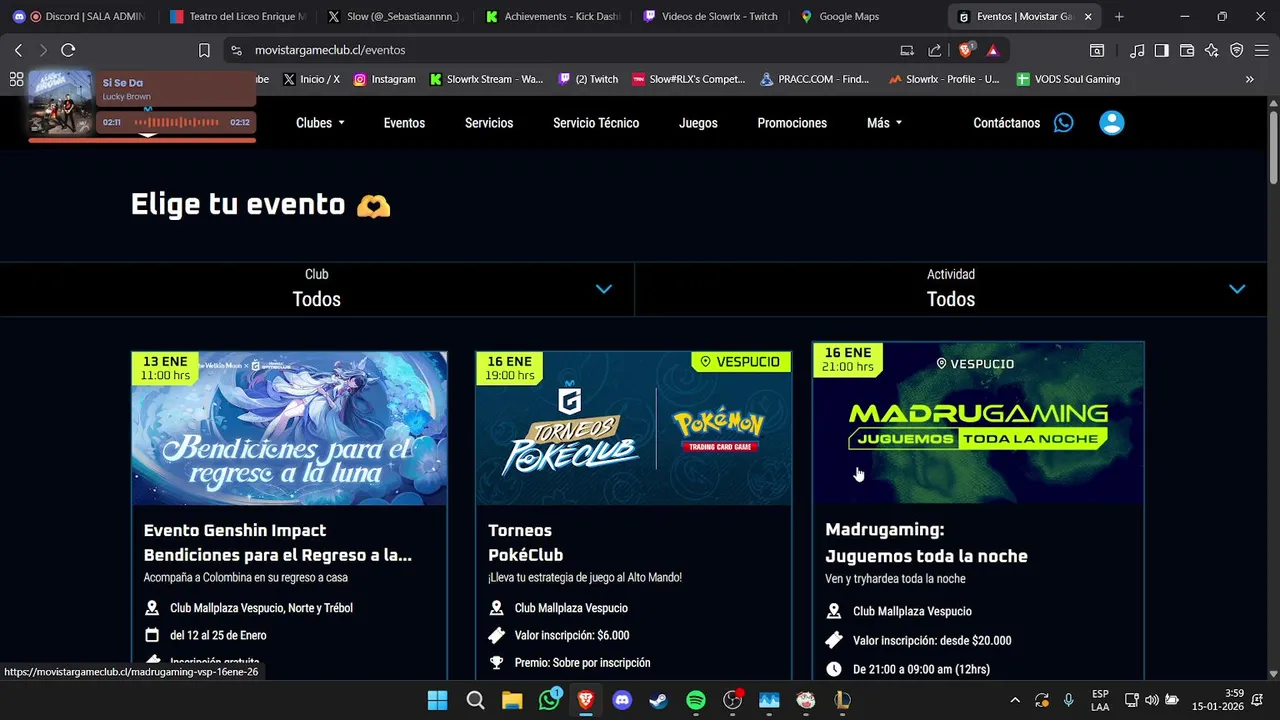Image resolution: width=1280 pixels, height=720 pixels.
Task: Open a new tab with plus button
Action: point(1119,17)
